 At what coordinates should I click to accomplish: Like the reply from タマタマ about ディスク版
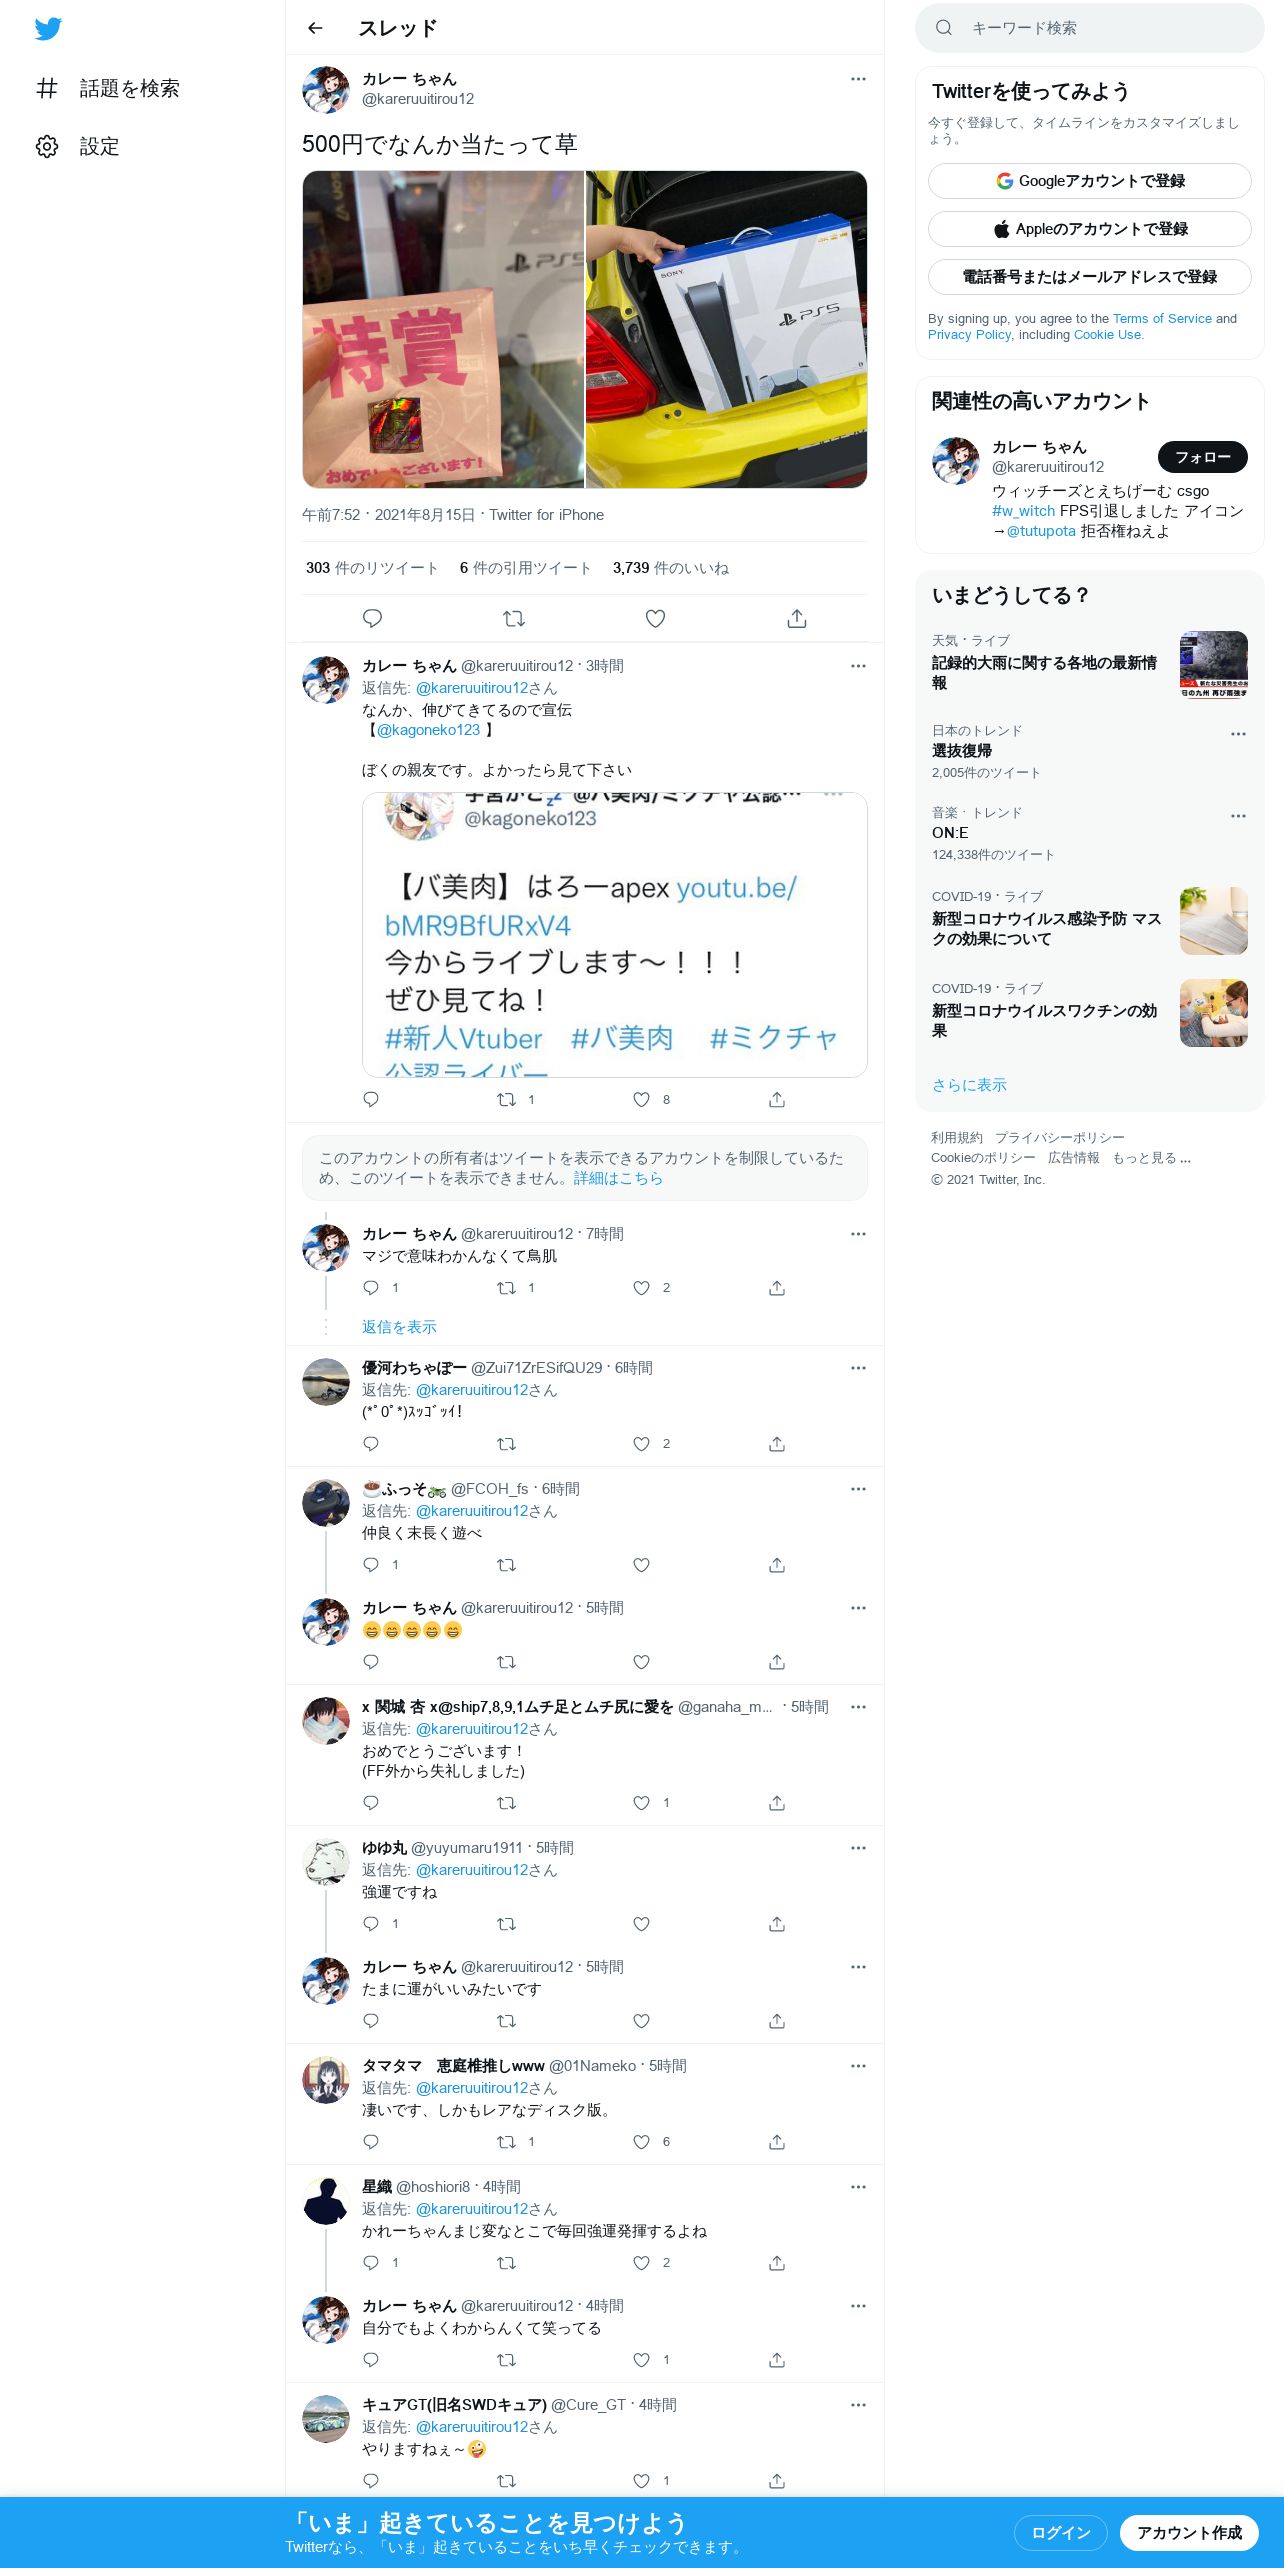click(x=642, y=2142)
